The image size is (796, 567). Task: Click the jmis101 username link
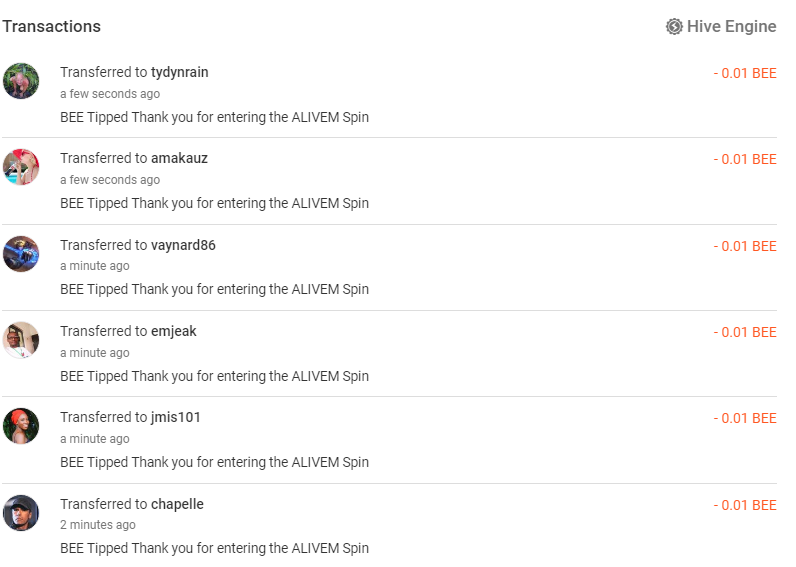176,417
